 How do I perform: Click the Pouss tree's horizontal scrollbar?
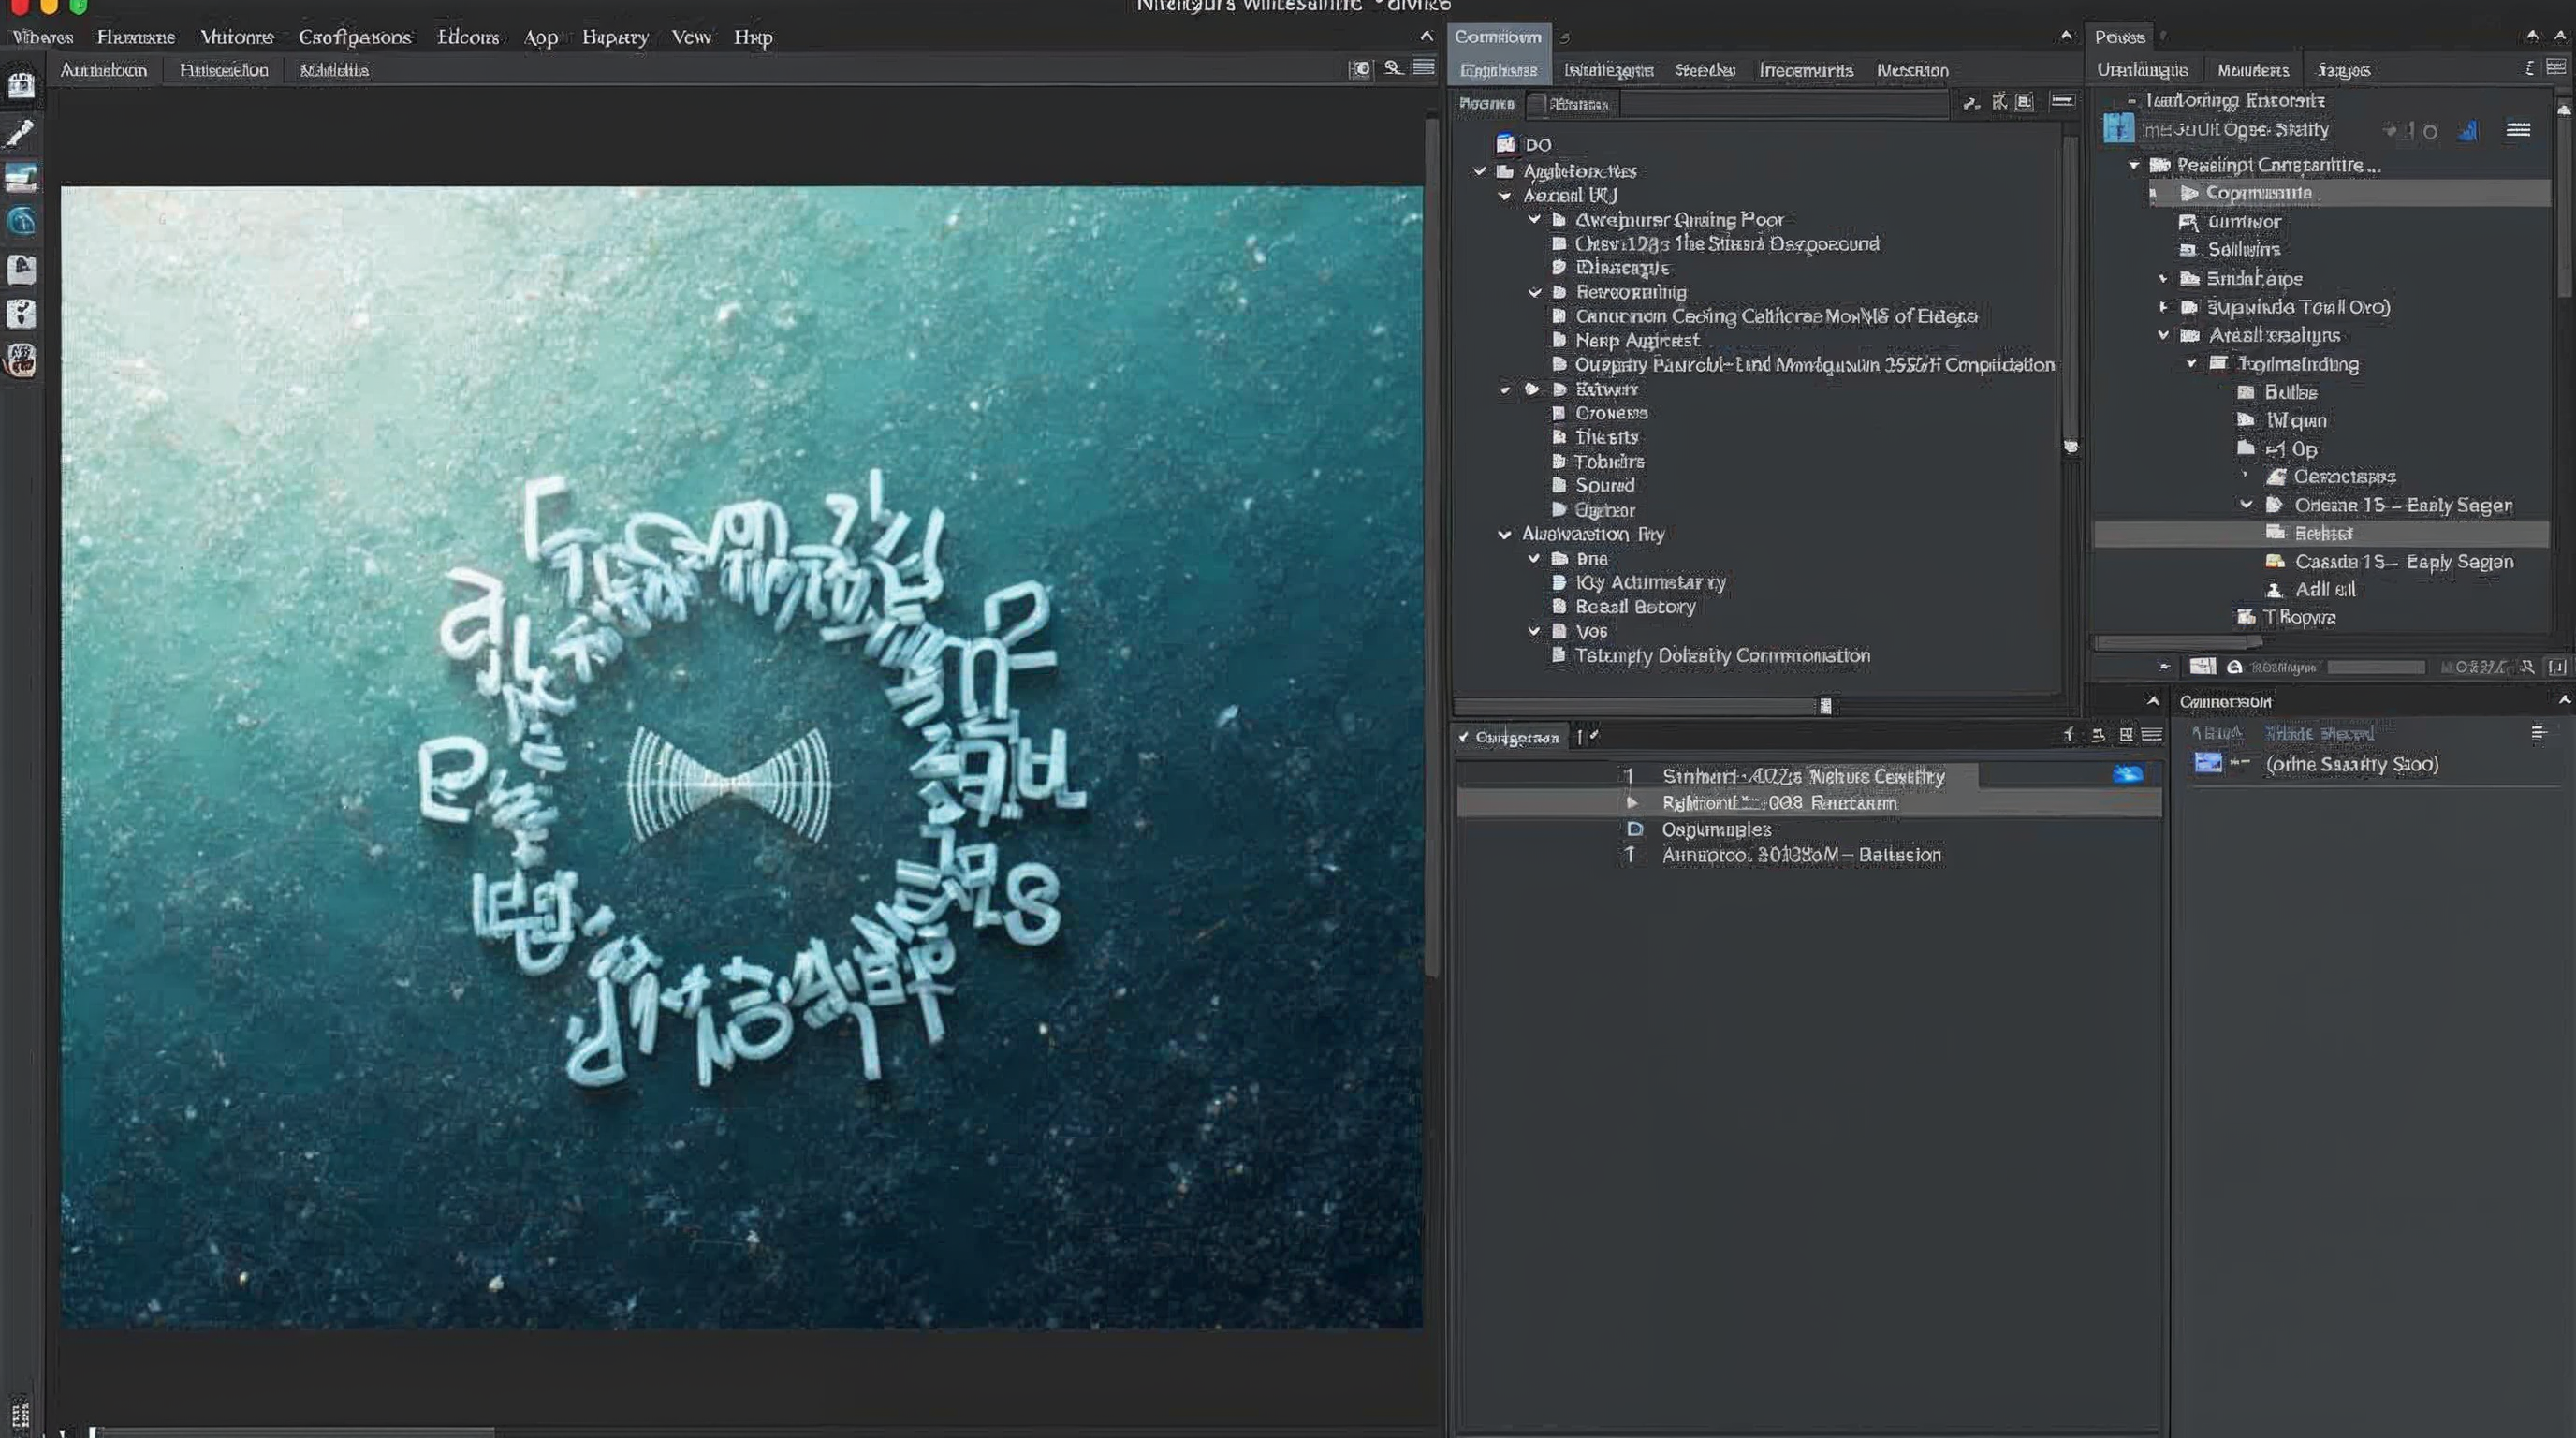[2178, 642]
